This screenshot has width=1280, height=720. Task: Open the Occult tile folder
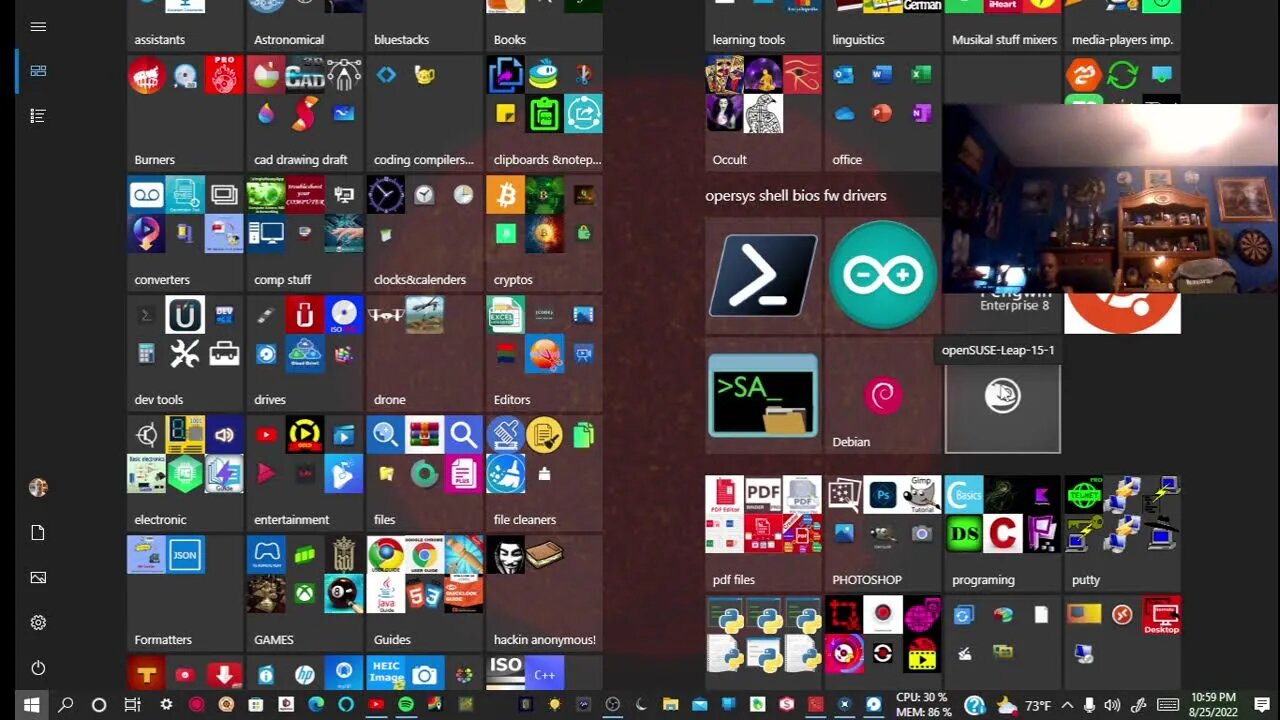coord(764,112)
